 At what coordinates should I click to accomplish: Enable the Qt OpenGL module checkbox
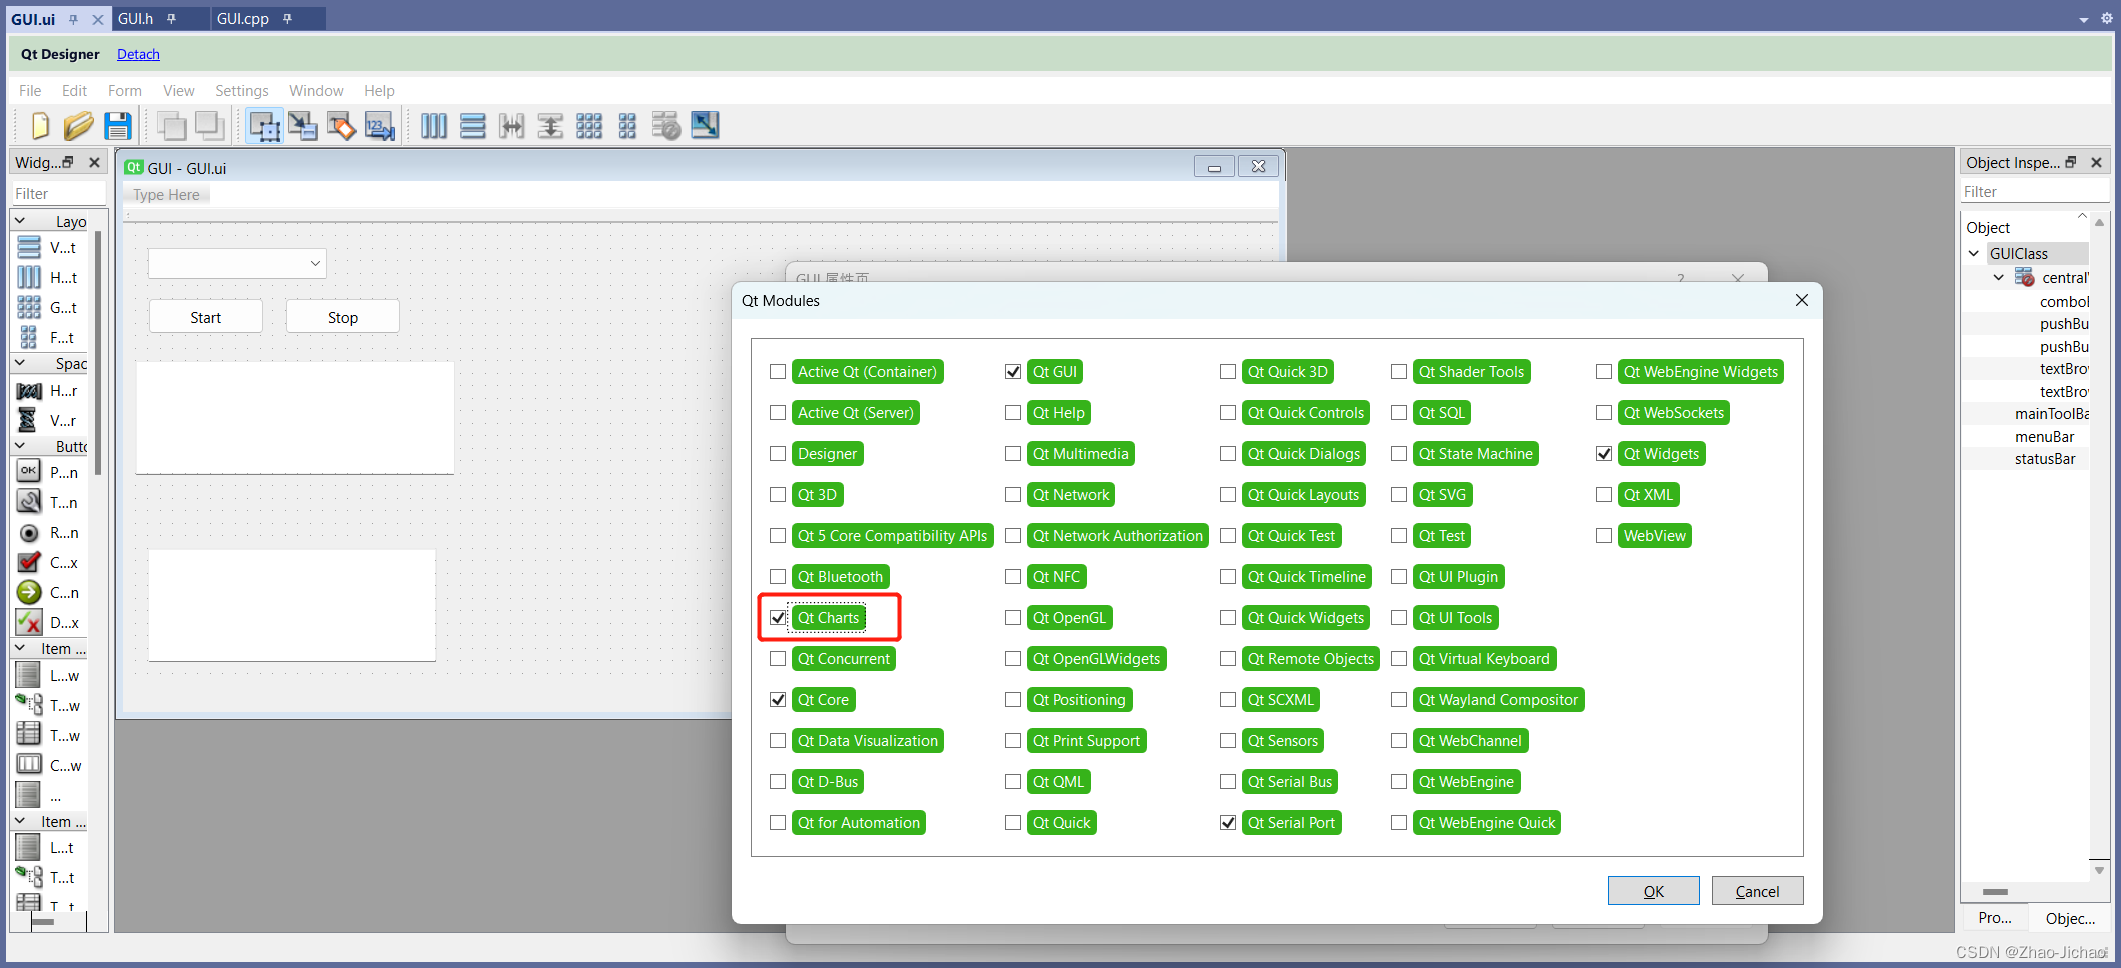1013,618
